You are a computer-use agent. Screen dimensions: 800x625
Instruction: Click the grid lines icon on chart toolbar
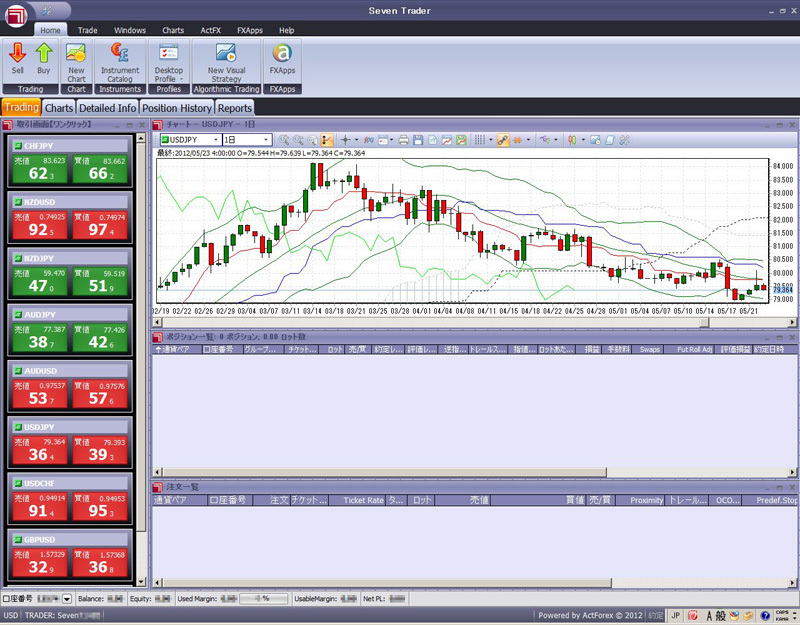click(x=480, y=140)
